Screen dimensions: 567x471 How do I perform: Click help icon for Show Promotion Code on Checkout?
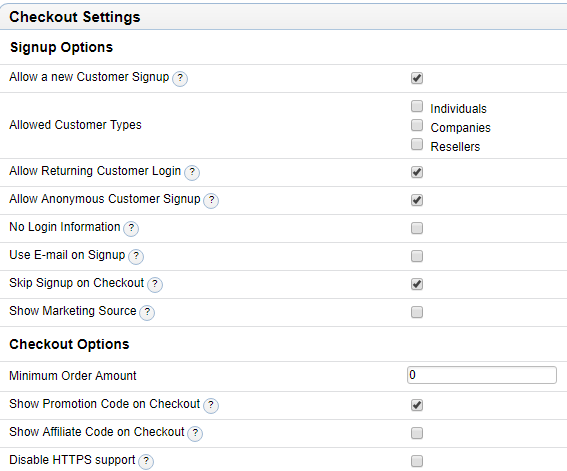point(211,405)
